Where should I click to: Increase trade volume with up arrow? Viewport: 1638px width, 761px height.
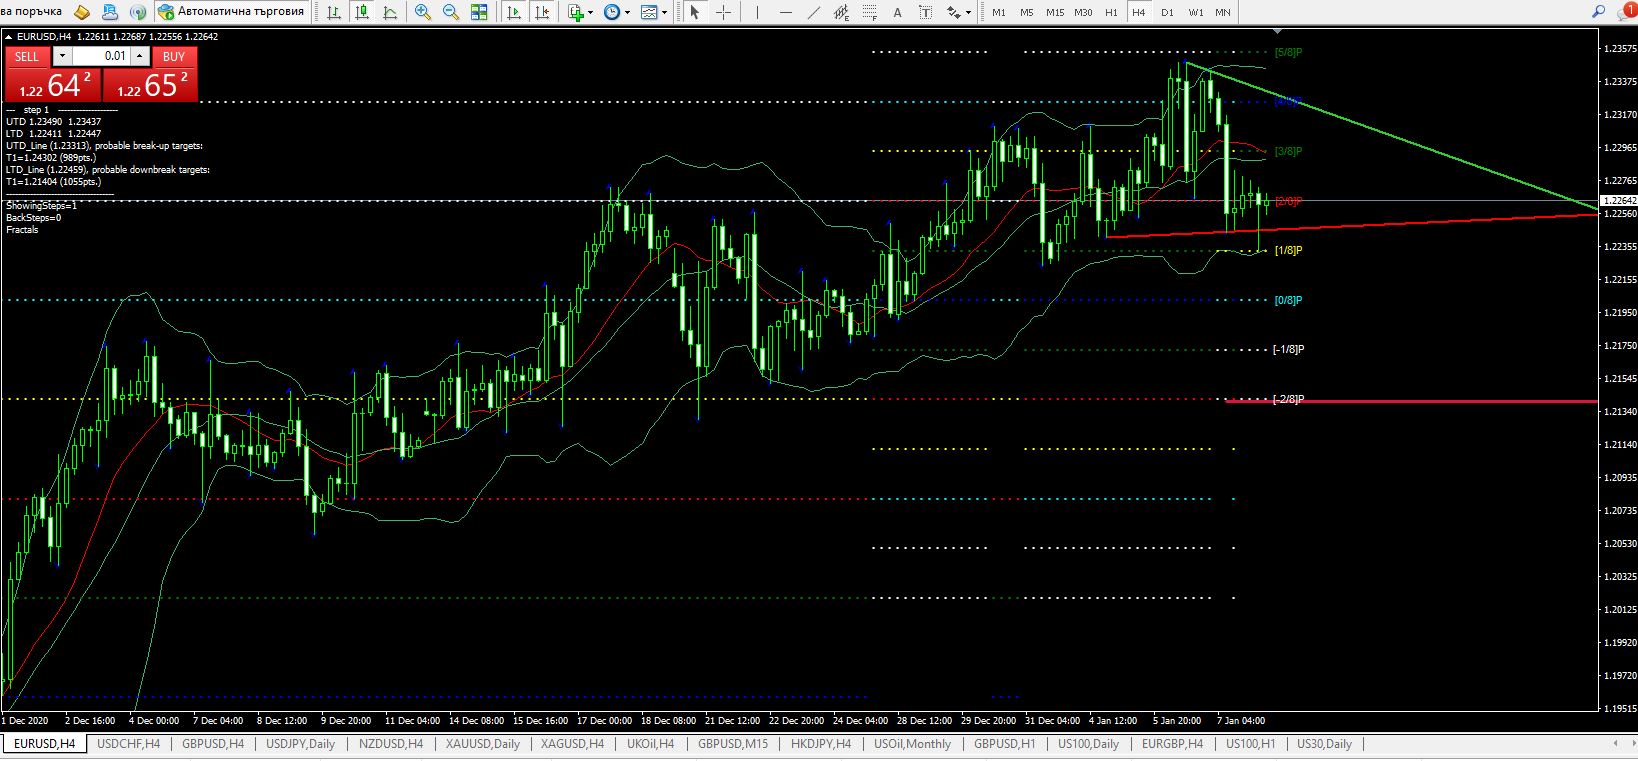[x=139, y=56]
